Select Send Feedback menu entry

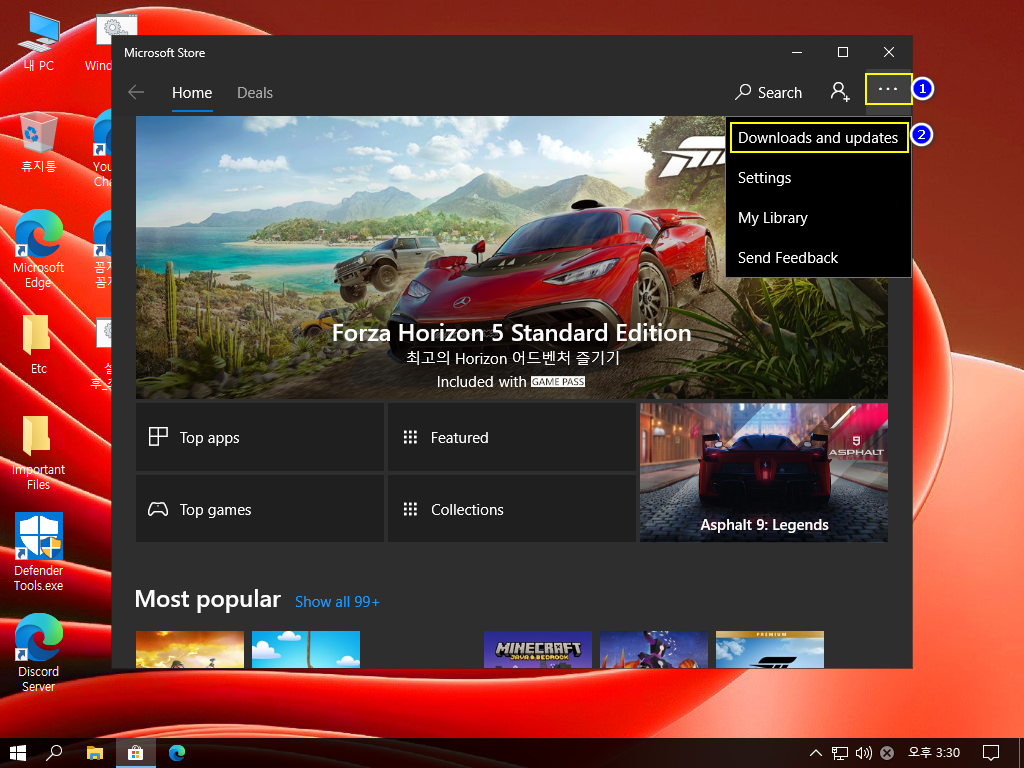818,258
